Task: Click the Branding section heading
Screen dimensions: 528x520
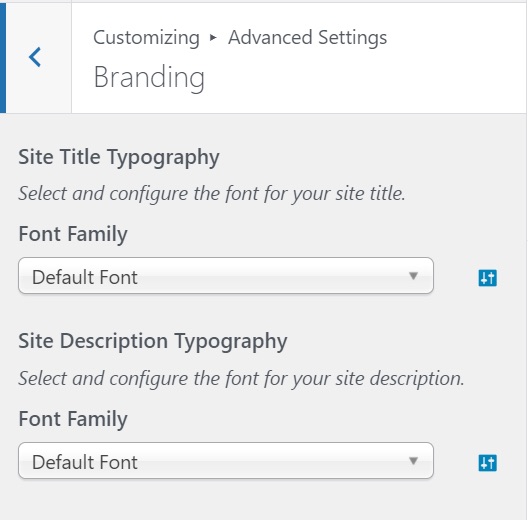Action: coord(149,77)
